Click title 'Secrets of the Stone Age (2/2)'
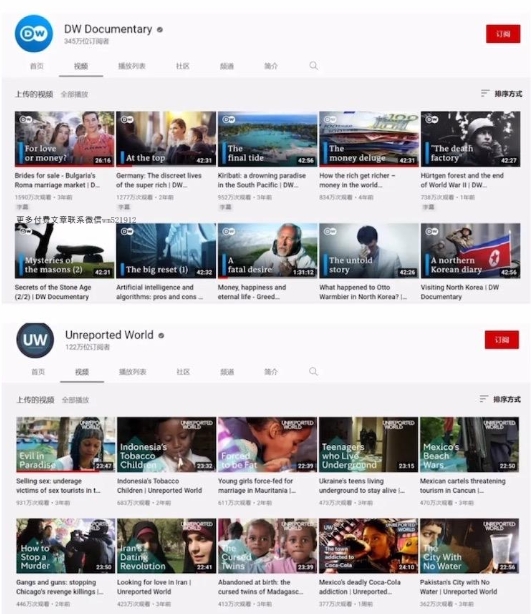The image size is (531, 614). (x=53, y=292)
